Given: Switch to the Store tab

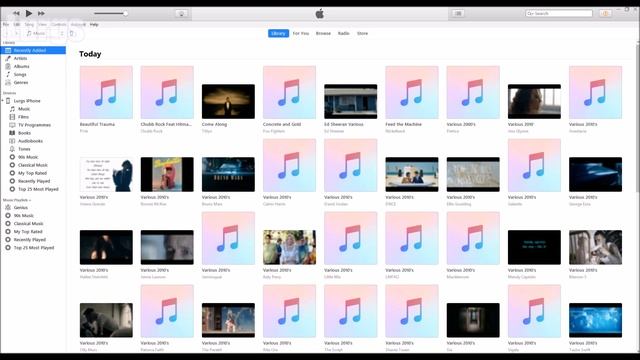Looking at the screenshot, I should (x=362, y=33).
